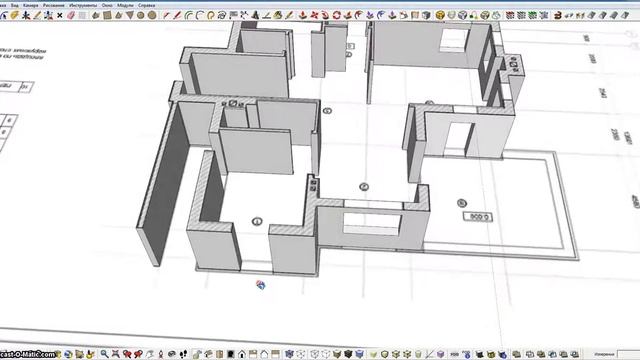The width and height of the screenshot is (640, 360).
Task: Select the upright triangle shape tool
Action: (x=118, y=16)
